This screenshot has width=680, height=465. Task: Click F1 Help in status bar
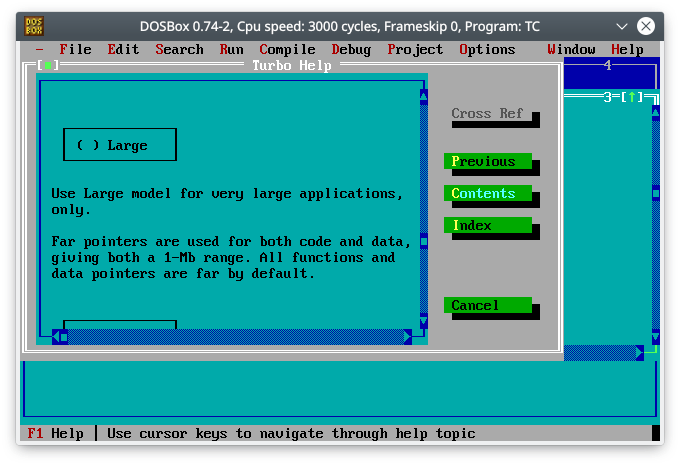point(56,433)
